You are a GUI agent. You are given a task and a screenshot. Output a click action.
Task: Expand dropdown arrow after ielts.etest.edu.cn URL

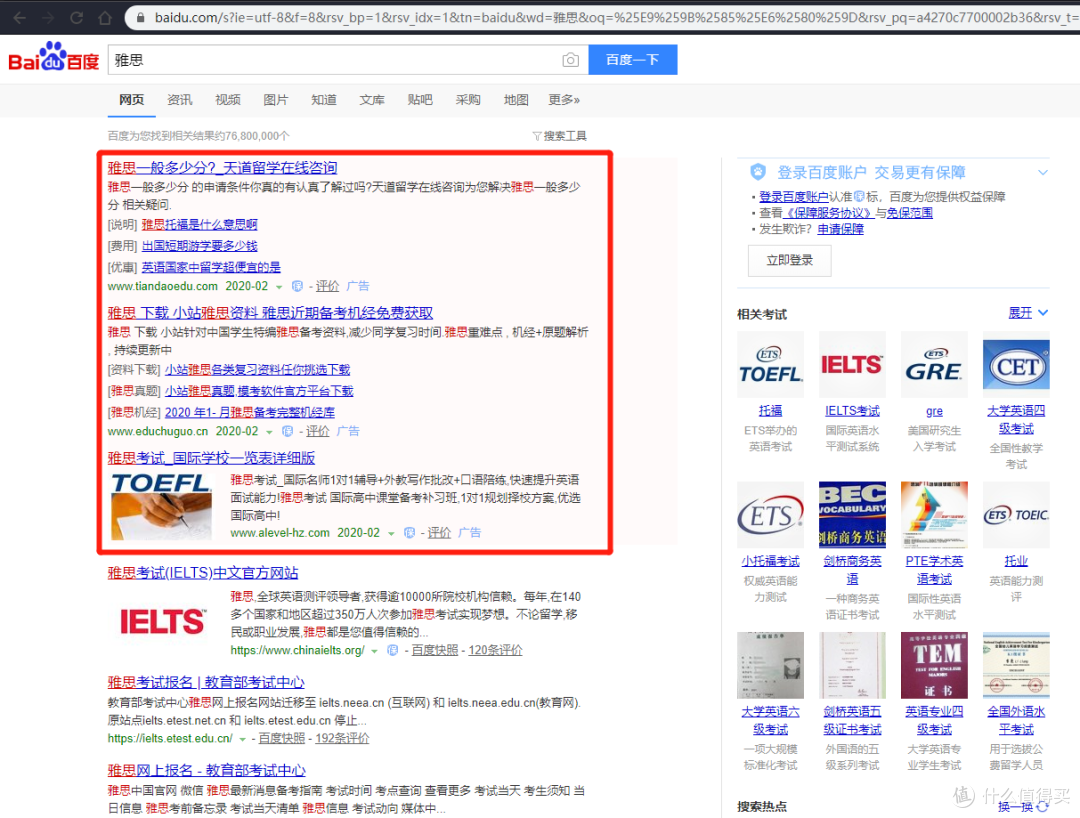click(x=242, y=740)
